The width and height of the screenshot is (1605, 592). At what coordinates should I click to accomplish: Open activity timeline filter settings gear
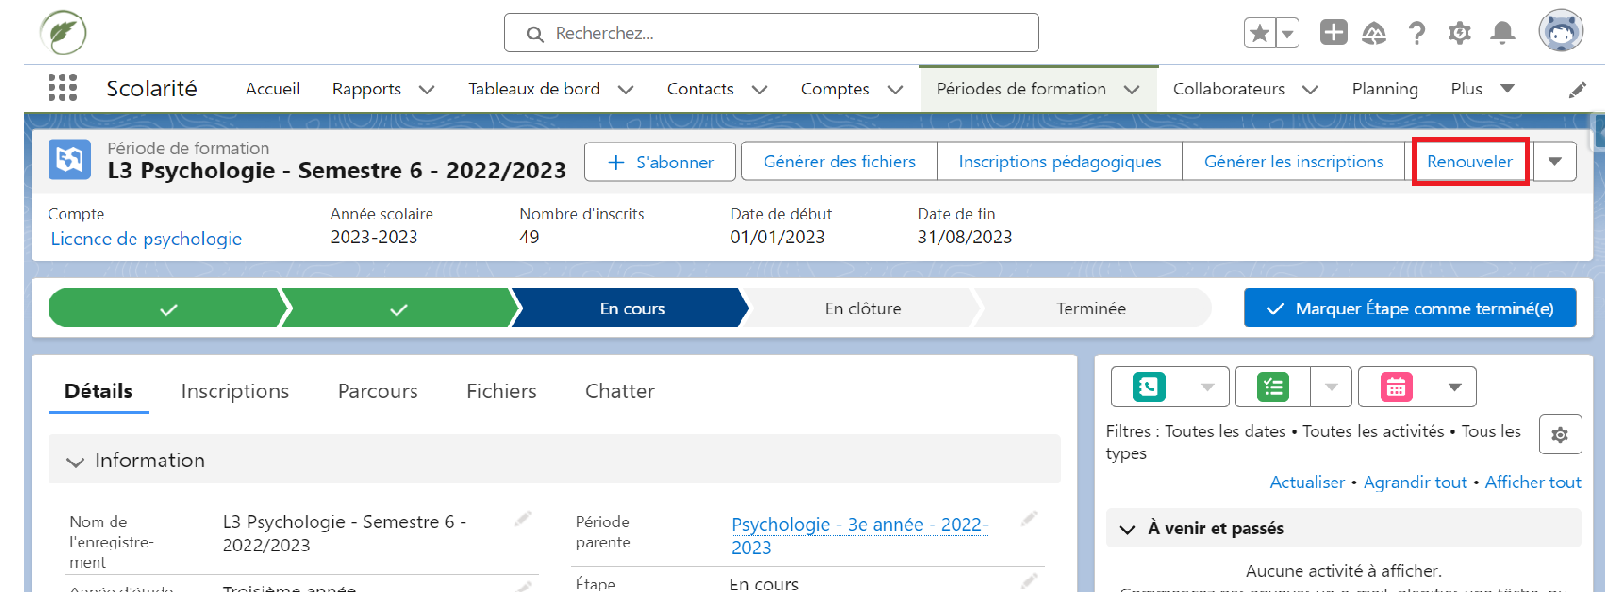(x=1559, y=435)
